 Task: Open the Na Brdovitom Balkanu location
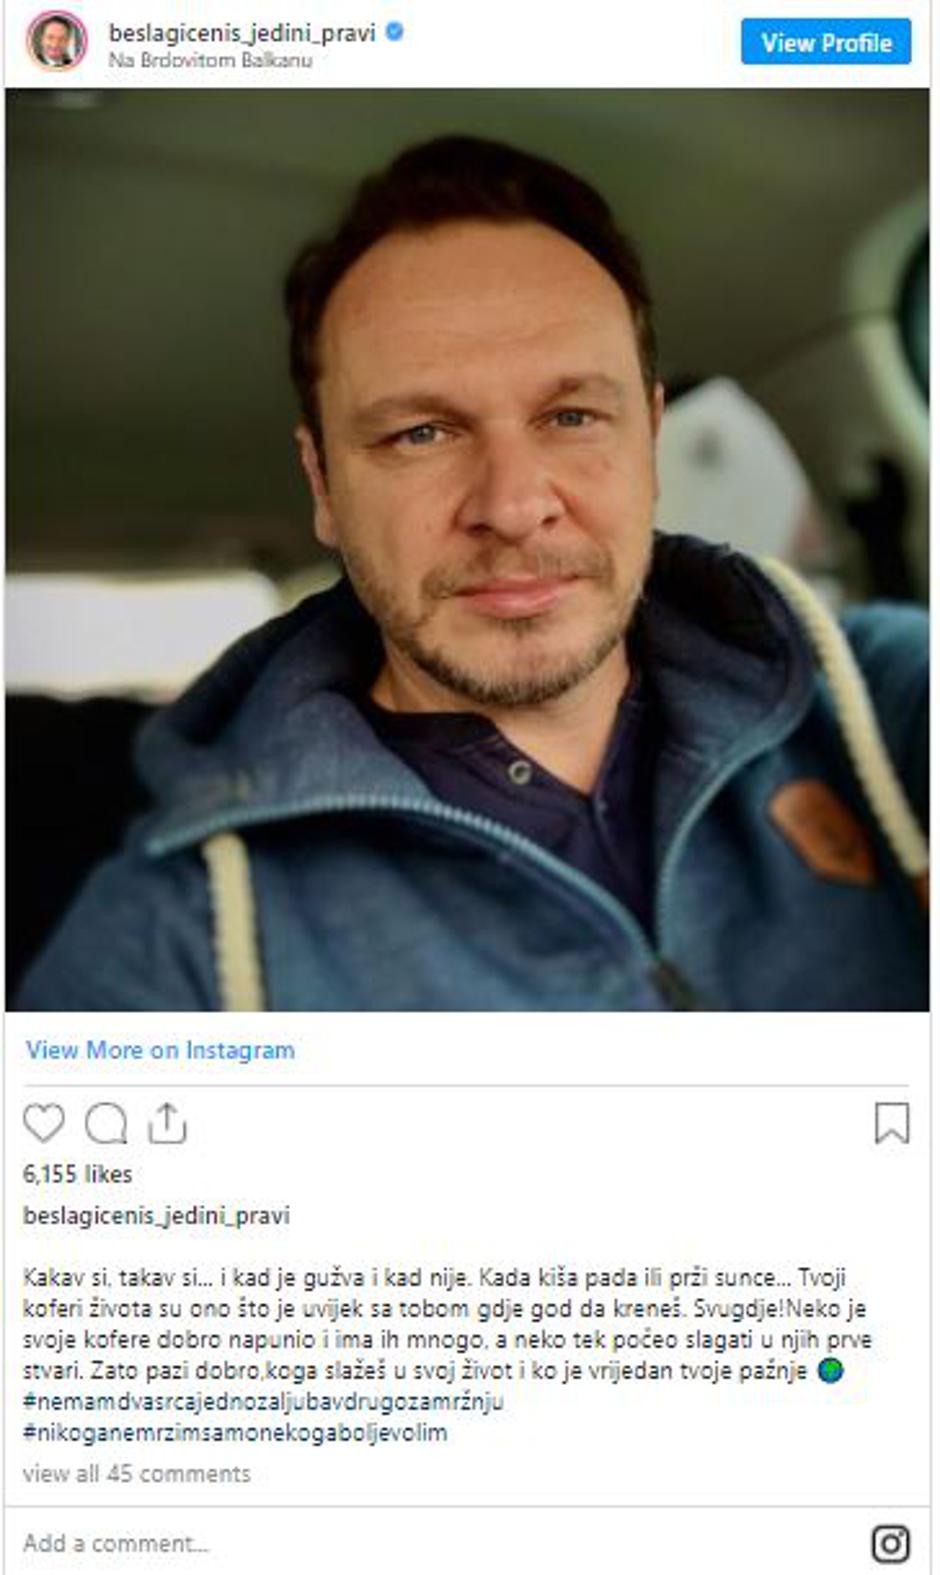point(210,60)
